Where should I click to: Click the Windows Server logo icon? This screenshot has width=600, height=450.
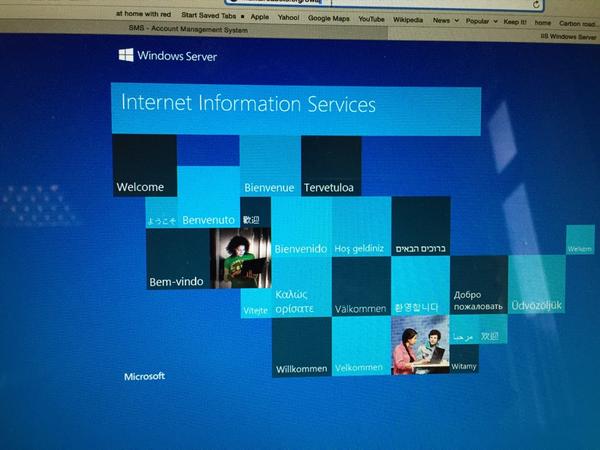coord(126,55)
